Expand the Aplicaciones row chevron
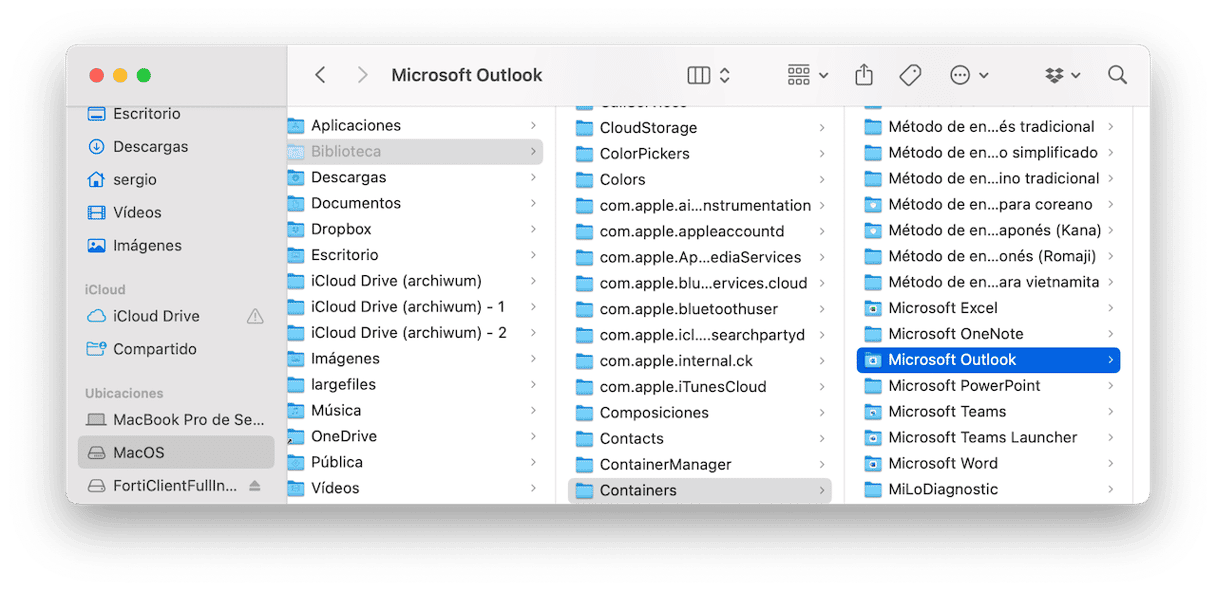The image size is (1216, 591). (x=534, y=126)
